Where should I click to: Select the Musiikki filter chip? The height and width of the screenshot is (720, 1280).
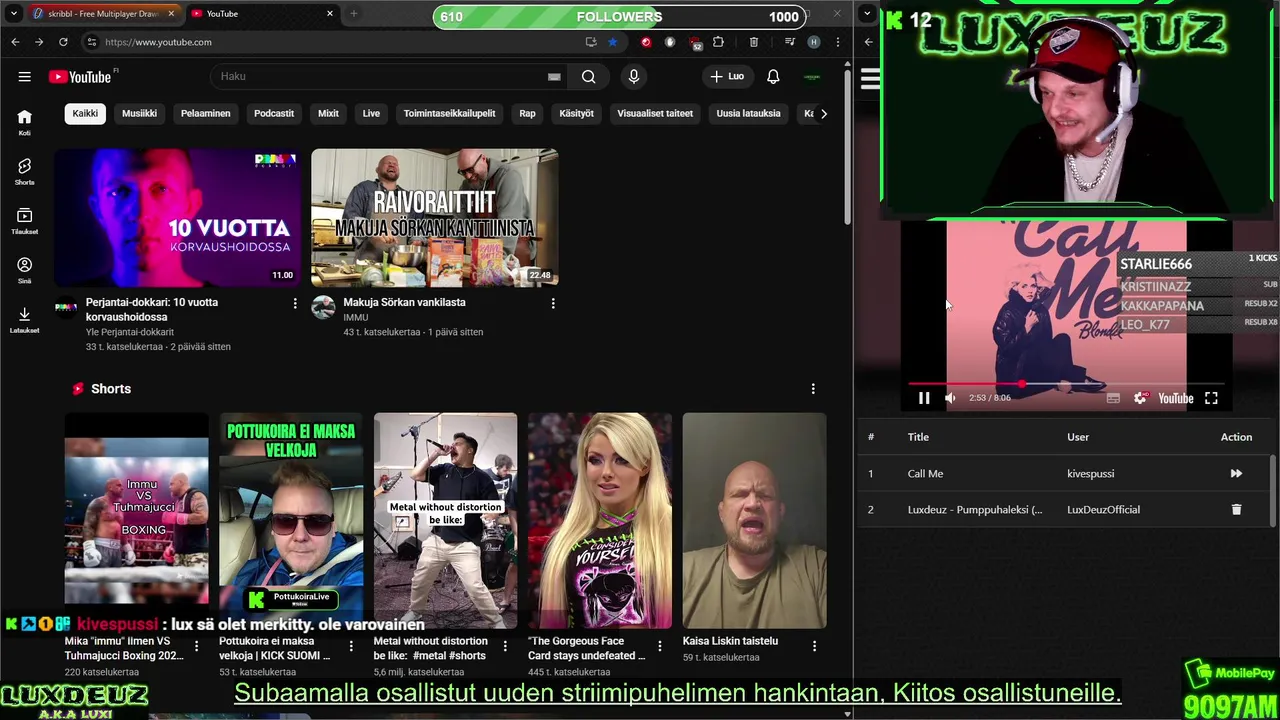pyautogui.click(x=139, y=113)
